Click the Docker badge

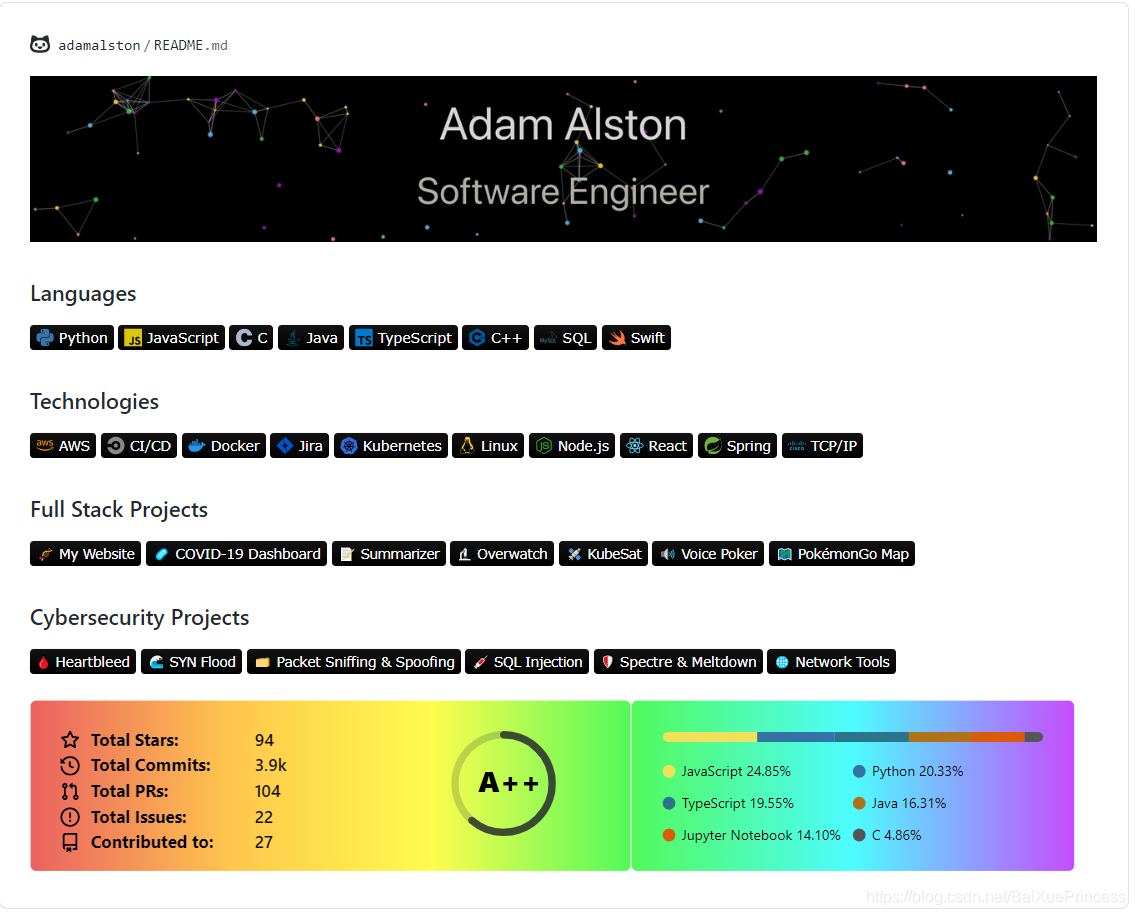[224, 446]
